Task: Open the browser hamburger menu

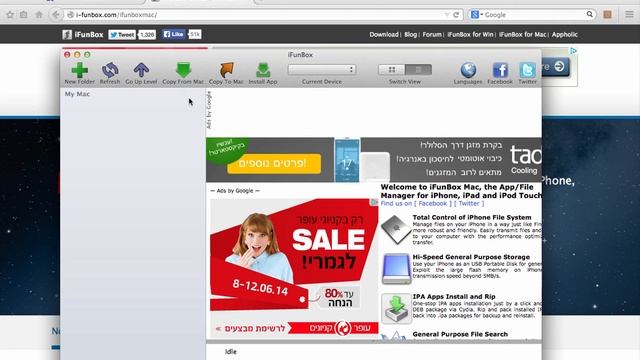Action: (629, 15)
